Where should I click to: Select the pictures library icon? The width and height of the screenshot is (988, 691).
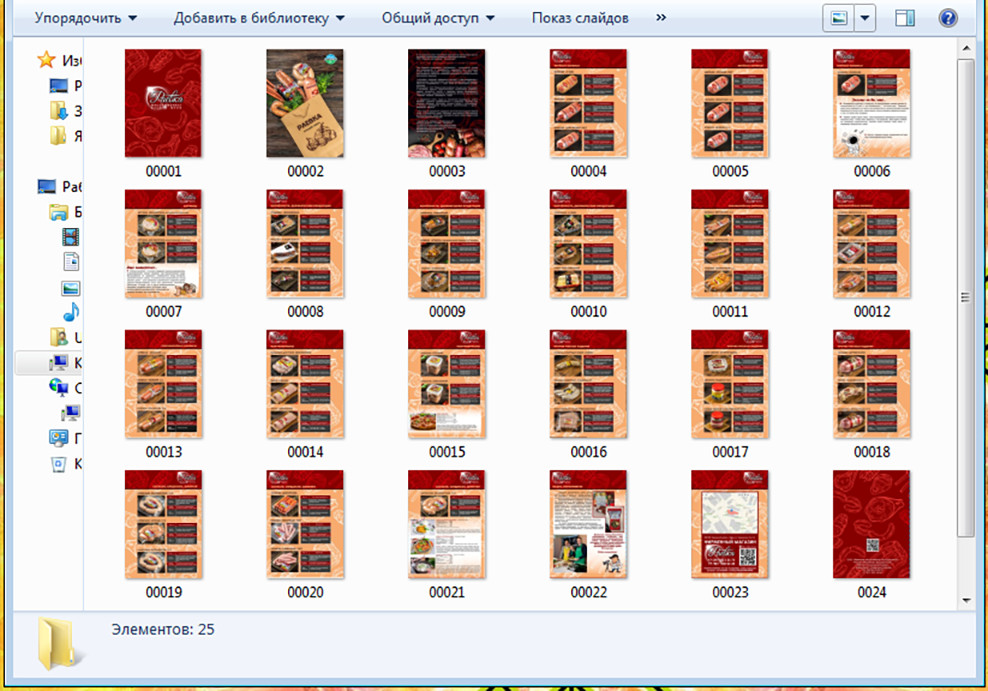pos(71,288)
